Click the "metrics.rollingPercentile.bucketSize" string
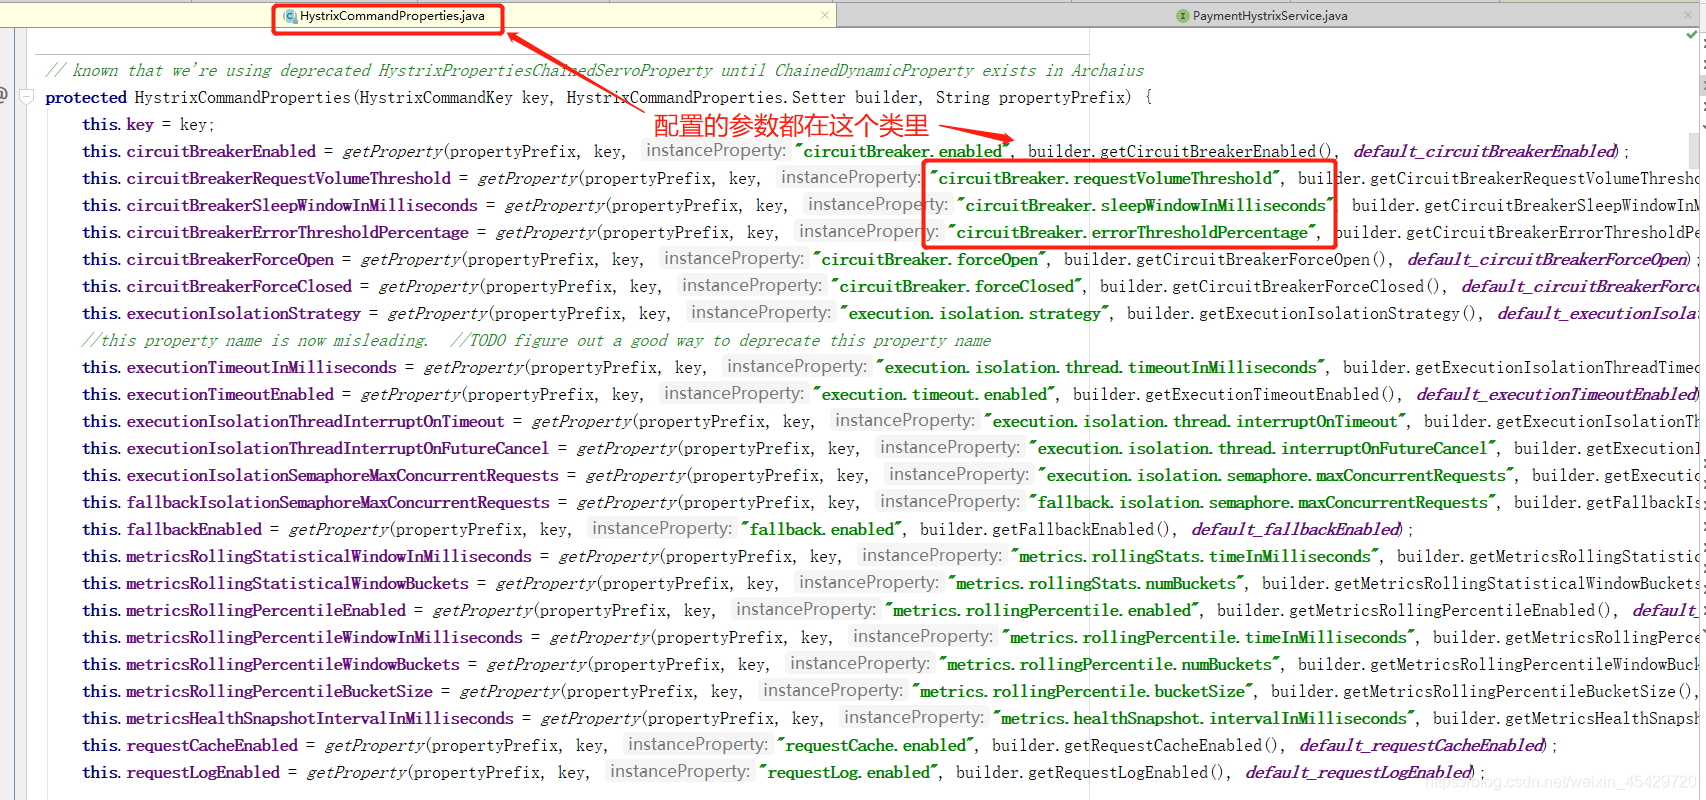This screenshot has width=1706, height=800. pyautogui.click(x=1083, y=691)
